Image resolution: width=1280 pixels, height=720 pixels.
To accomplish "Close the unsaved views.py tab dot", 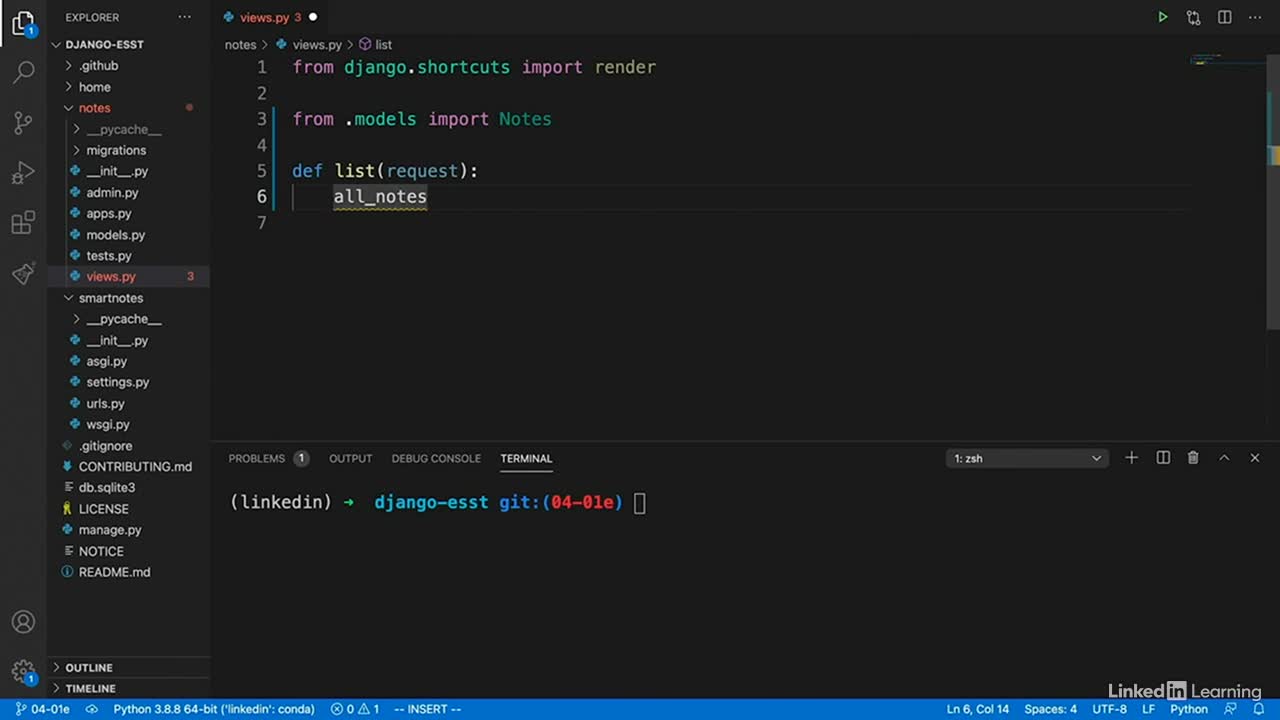I will click(x=313, y=17).
